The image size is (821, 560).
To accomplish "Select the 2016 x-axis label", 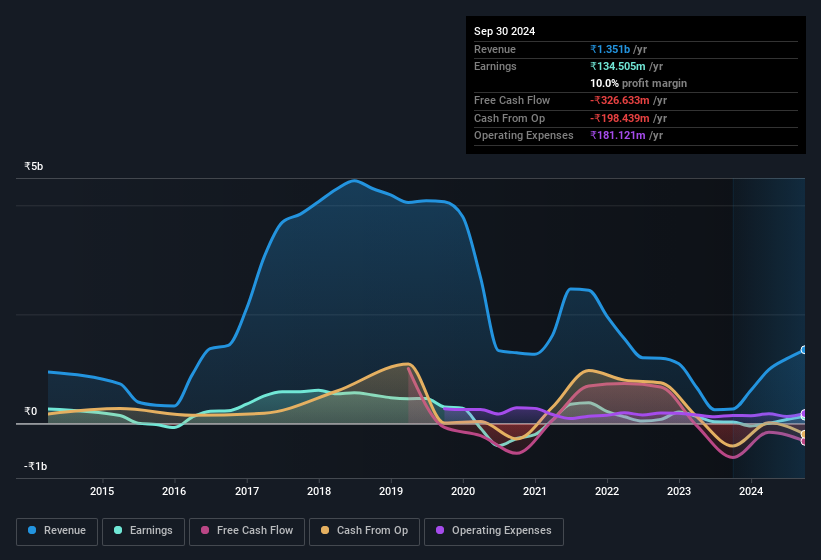I will pos(174,491).
